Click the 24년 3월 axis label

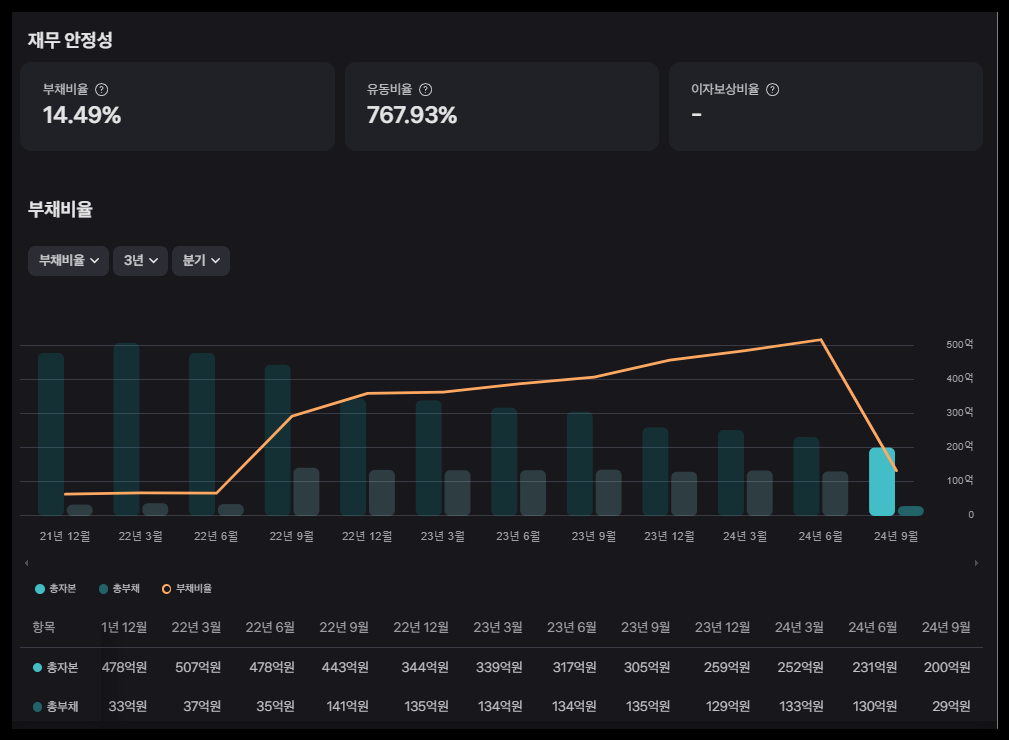(x=745, y=536)
